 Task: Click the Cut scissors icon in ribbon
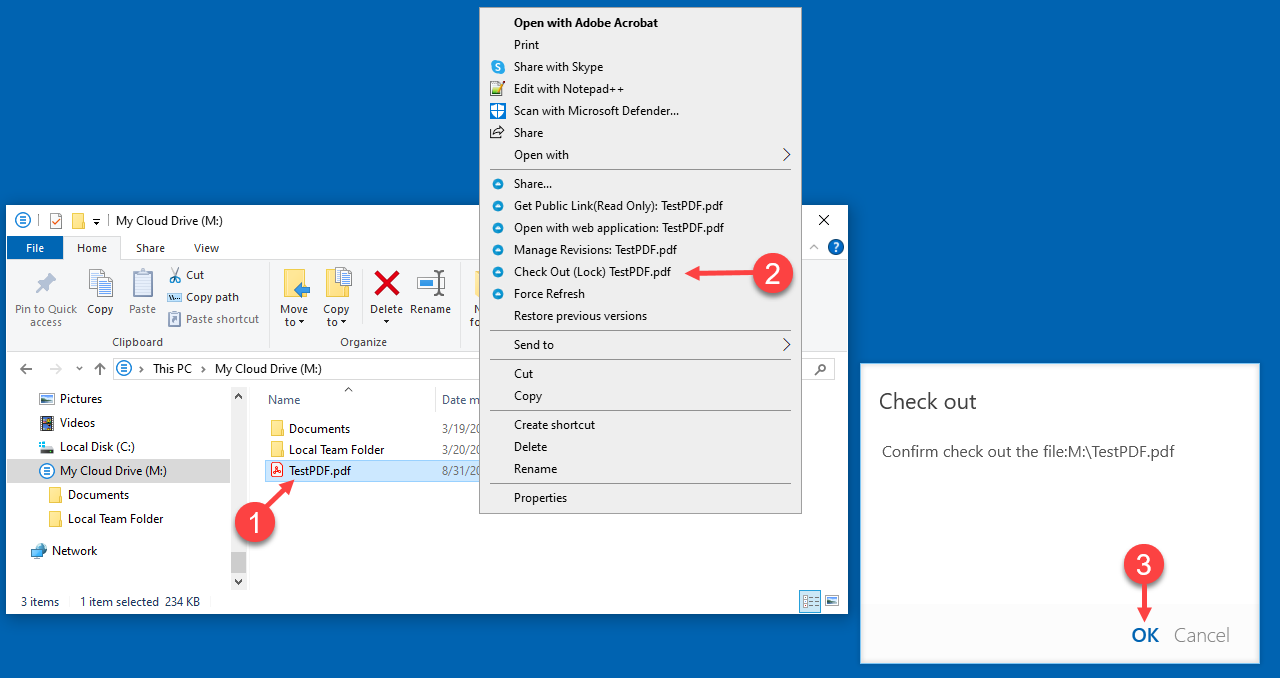(x=175, y=274)
